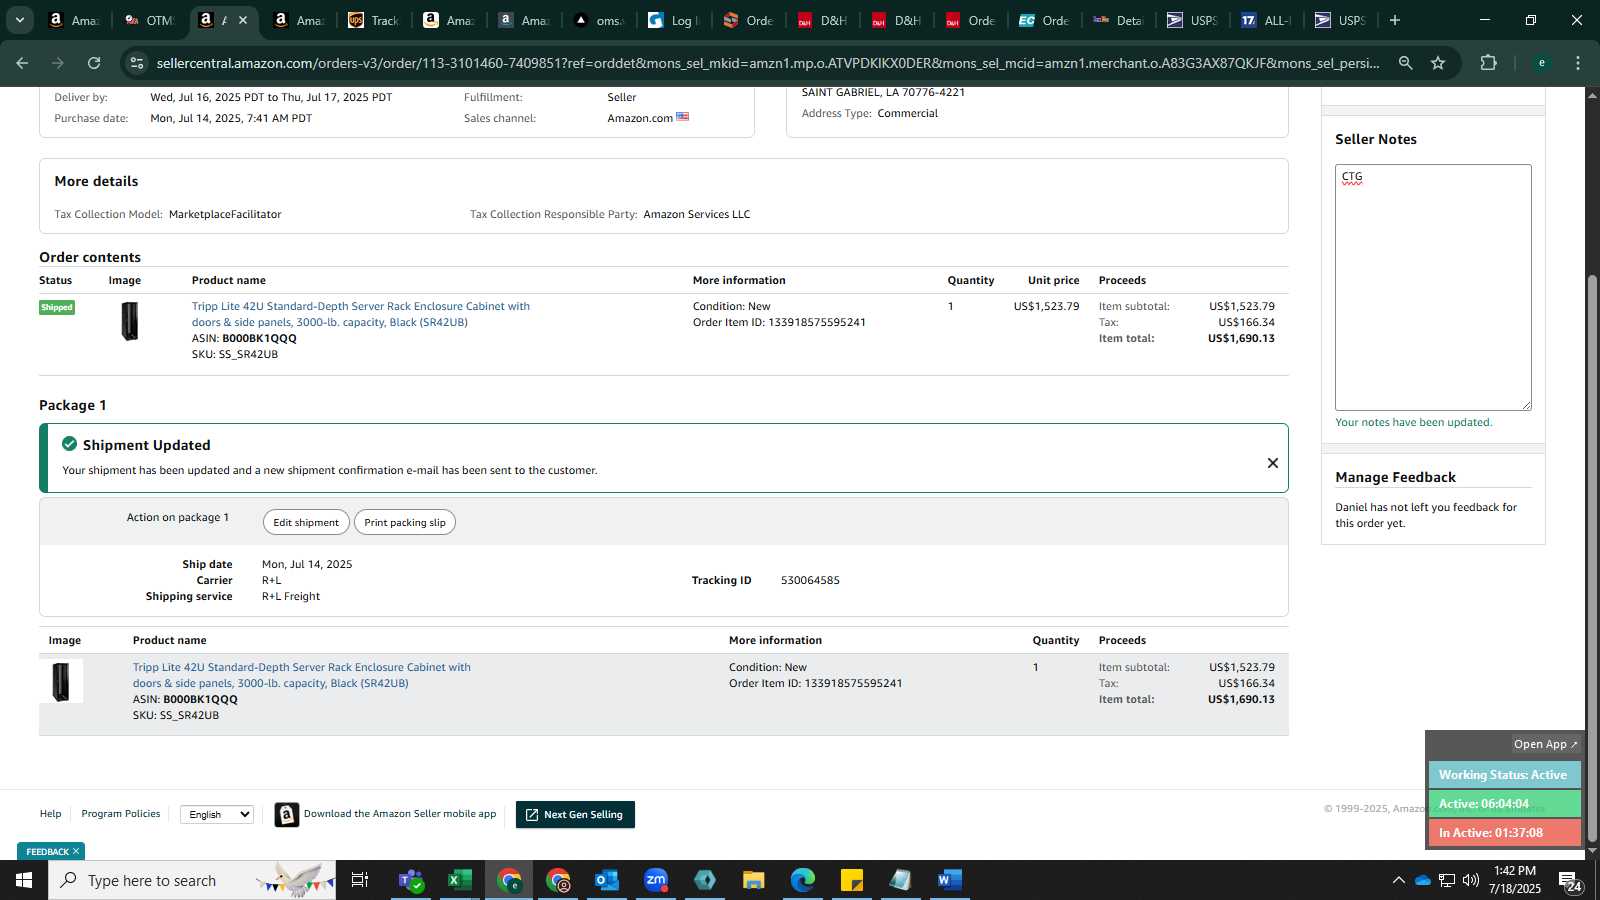Switch to the OTM tab

[x=149, y=20]
